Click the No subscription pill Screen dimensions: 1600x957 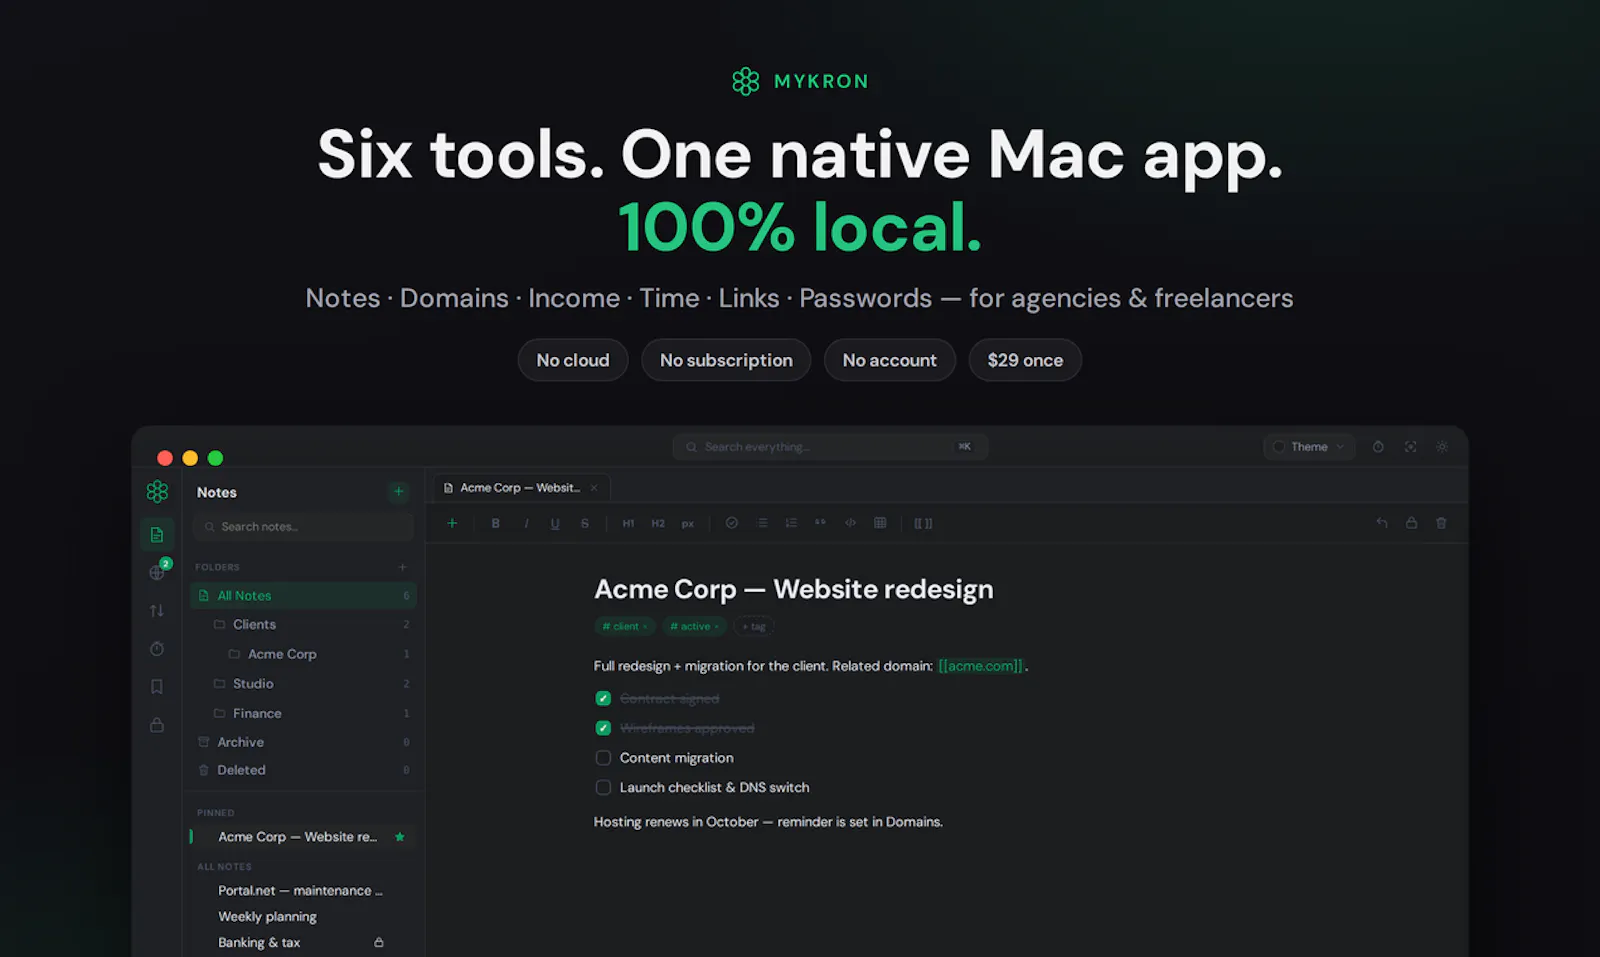(726, 360)
